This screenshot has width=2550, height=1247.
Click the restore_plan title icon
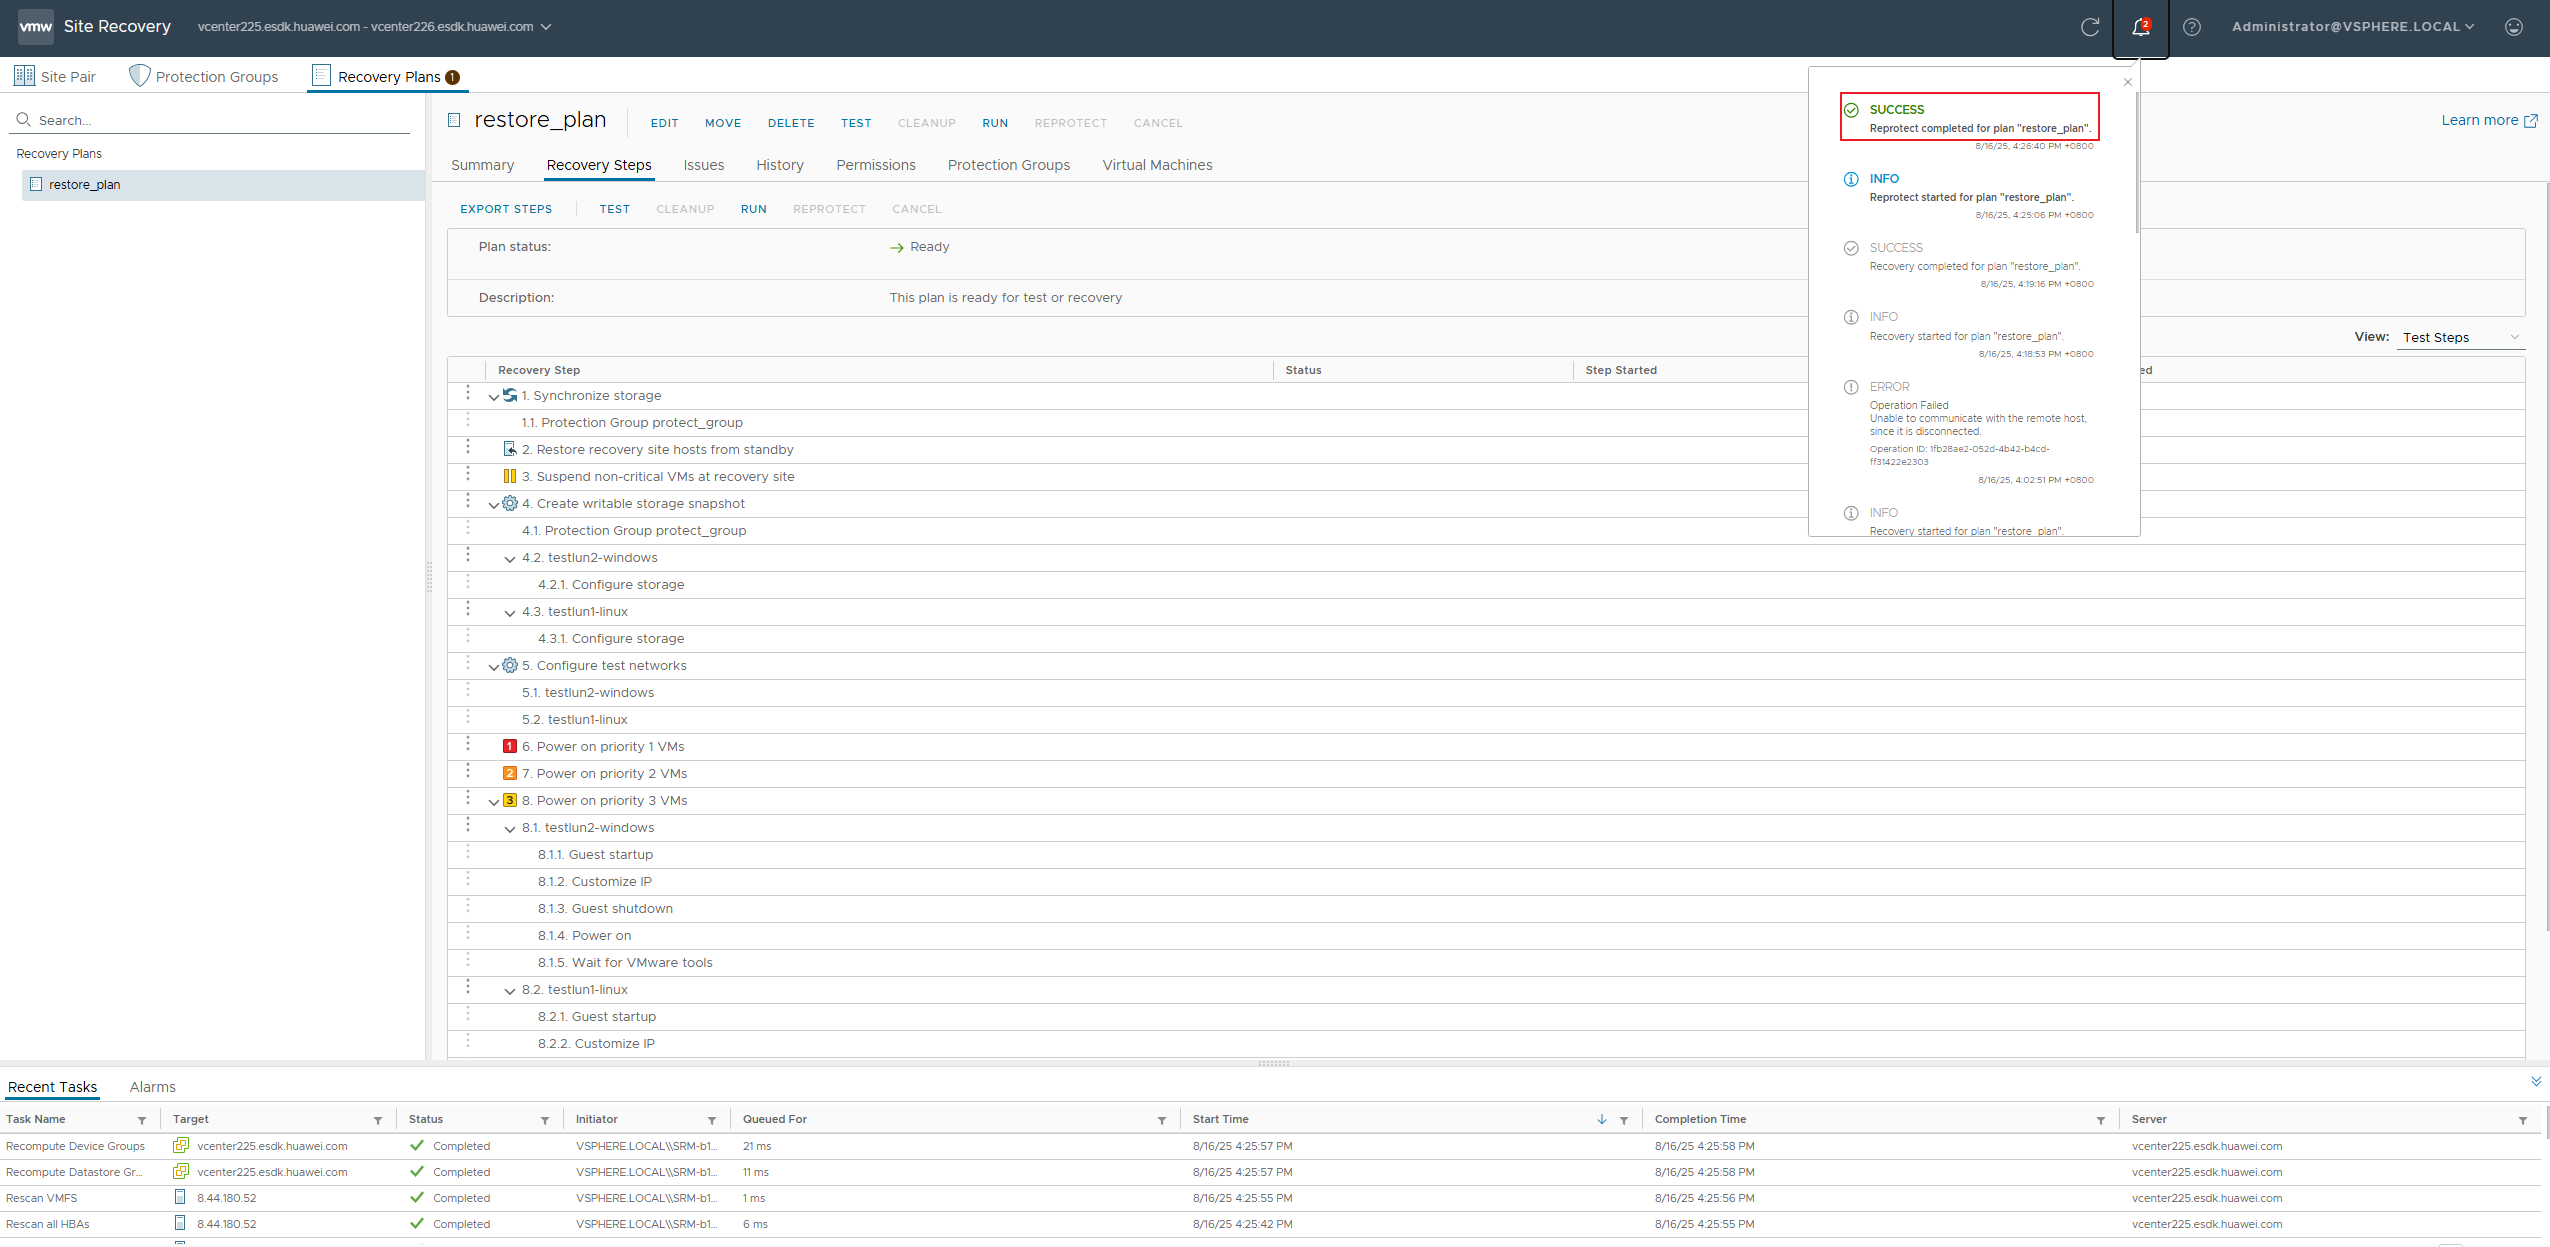coord(454,120)
